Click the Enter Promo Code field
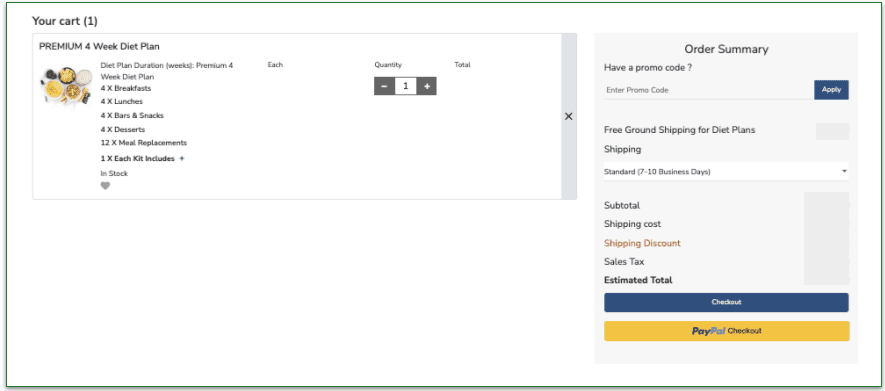The height and width of the screenshot is (391, 885). (708, 90)
